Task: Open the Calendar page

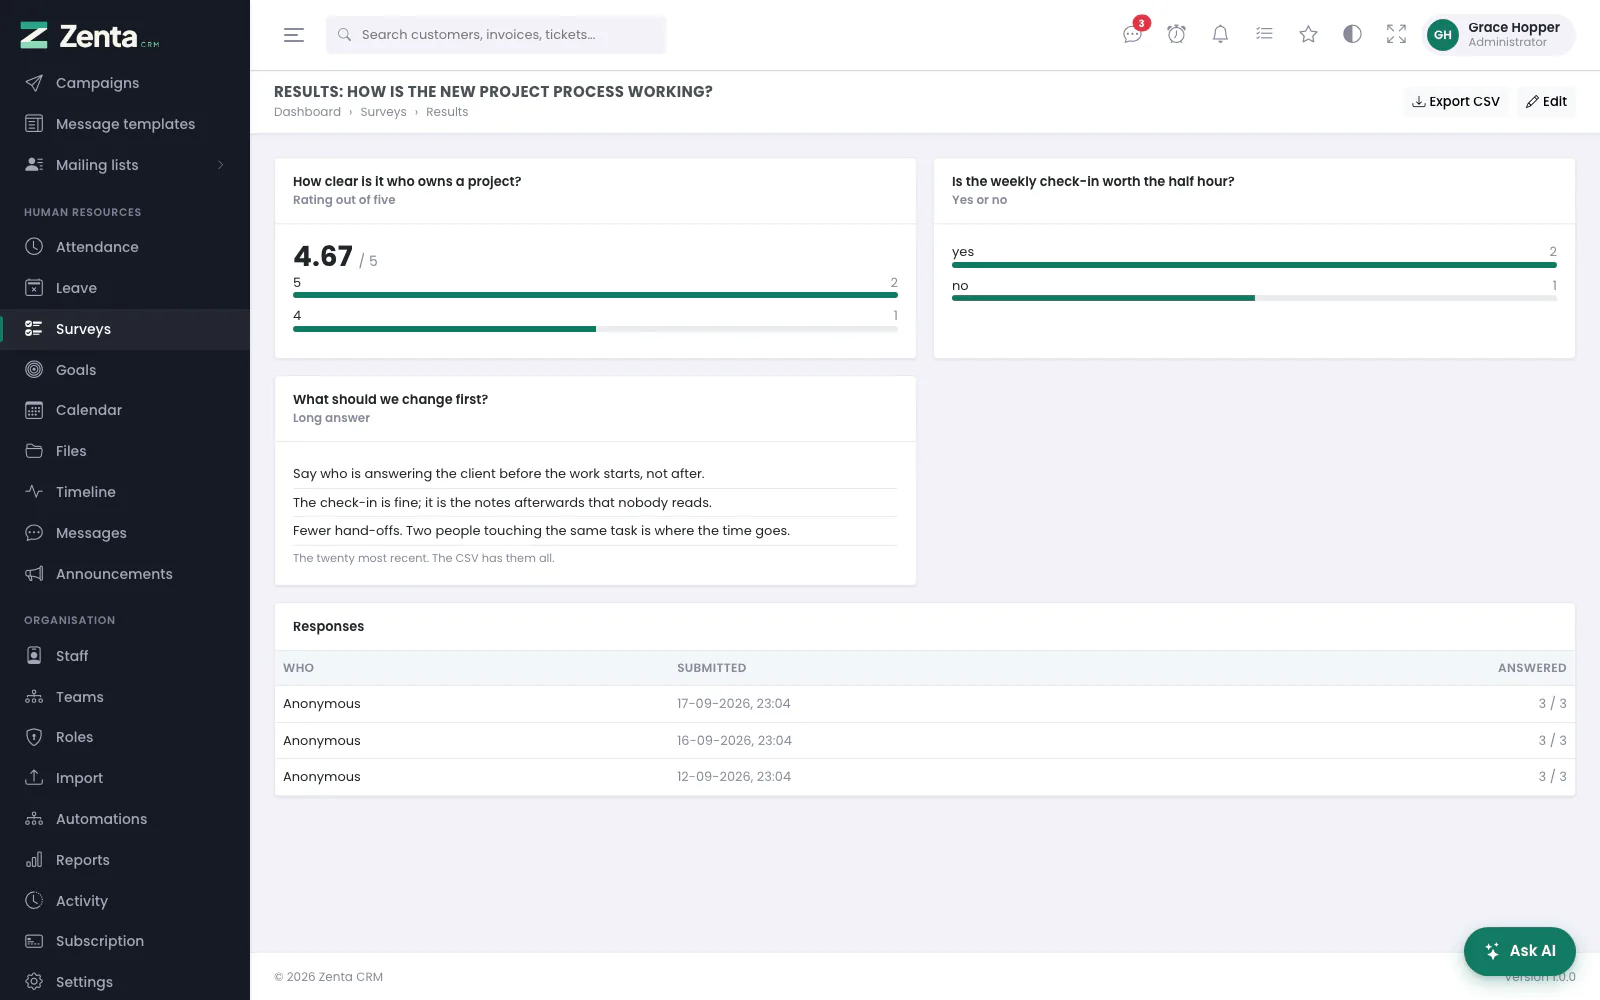Action: click(x=125, y=410)
